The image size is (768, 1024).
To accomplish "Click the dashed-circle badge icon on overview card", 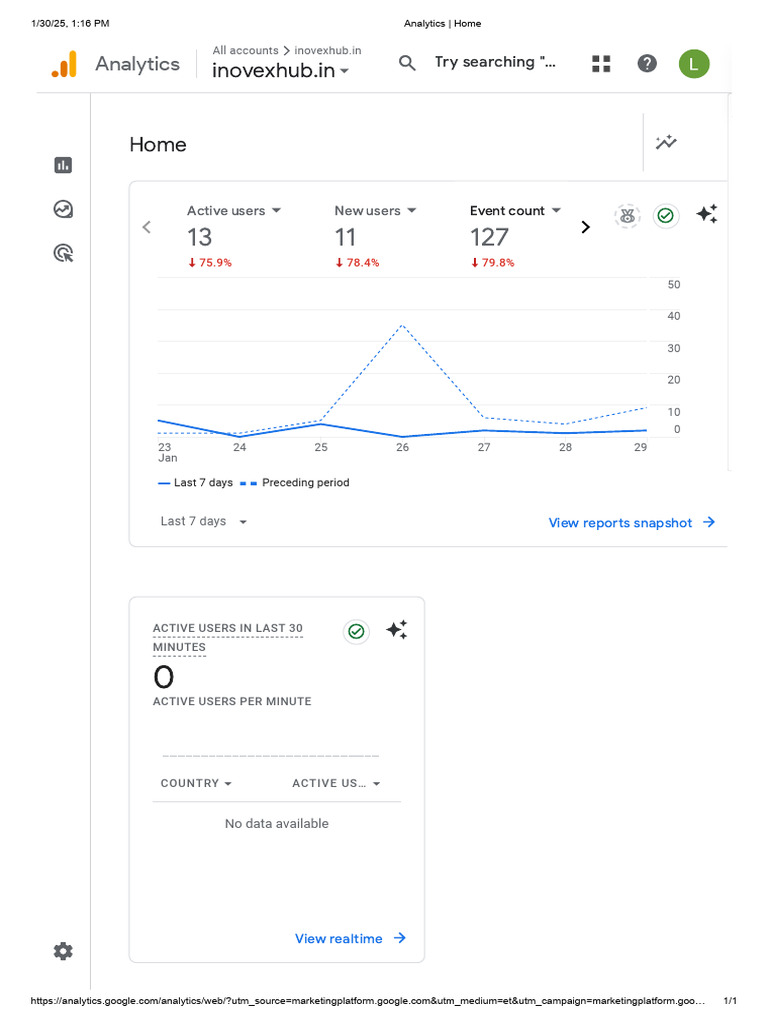I will point(627,216).
